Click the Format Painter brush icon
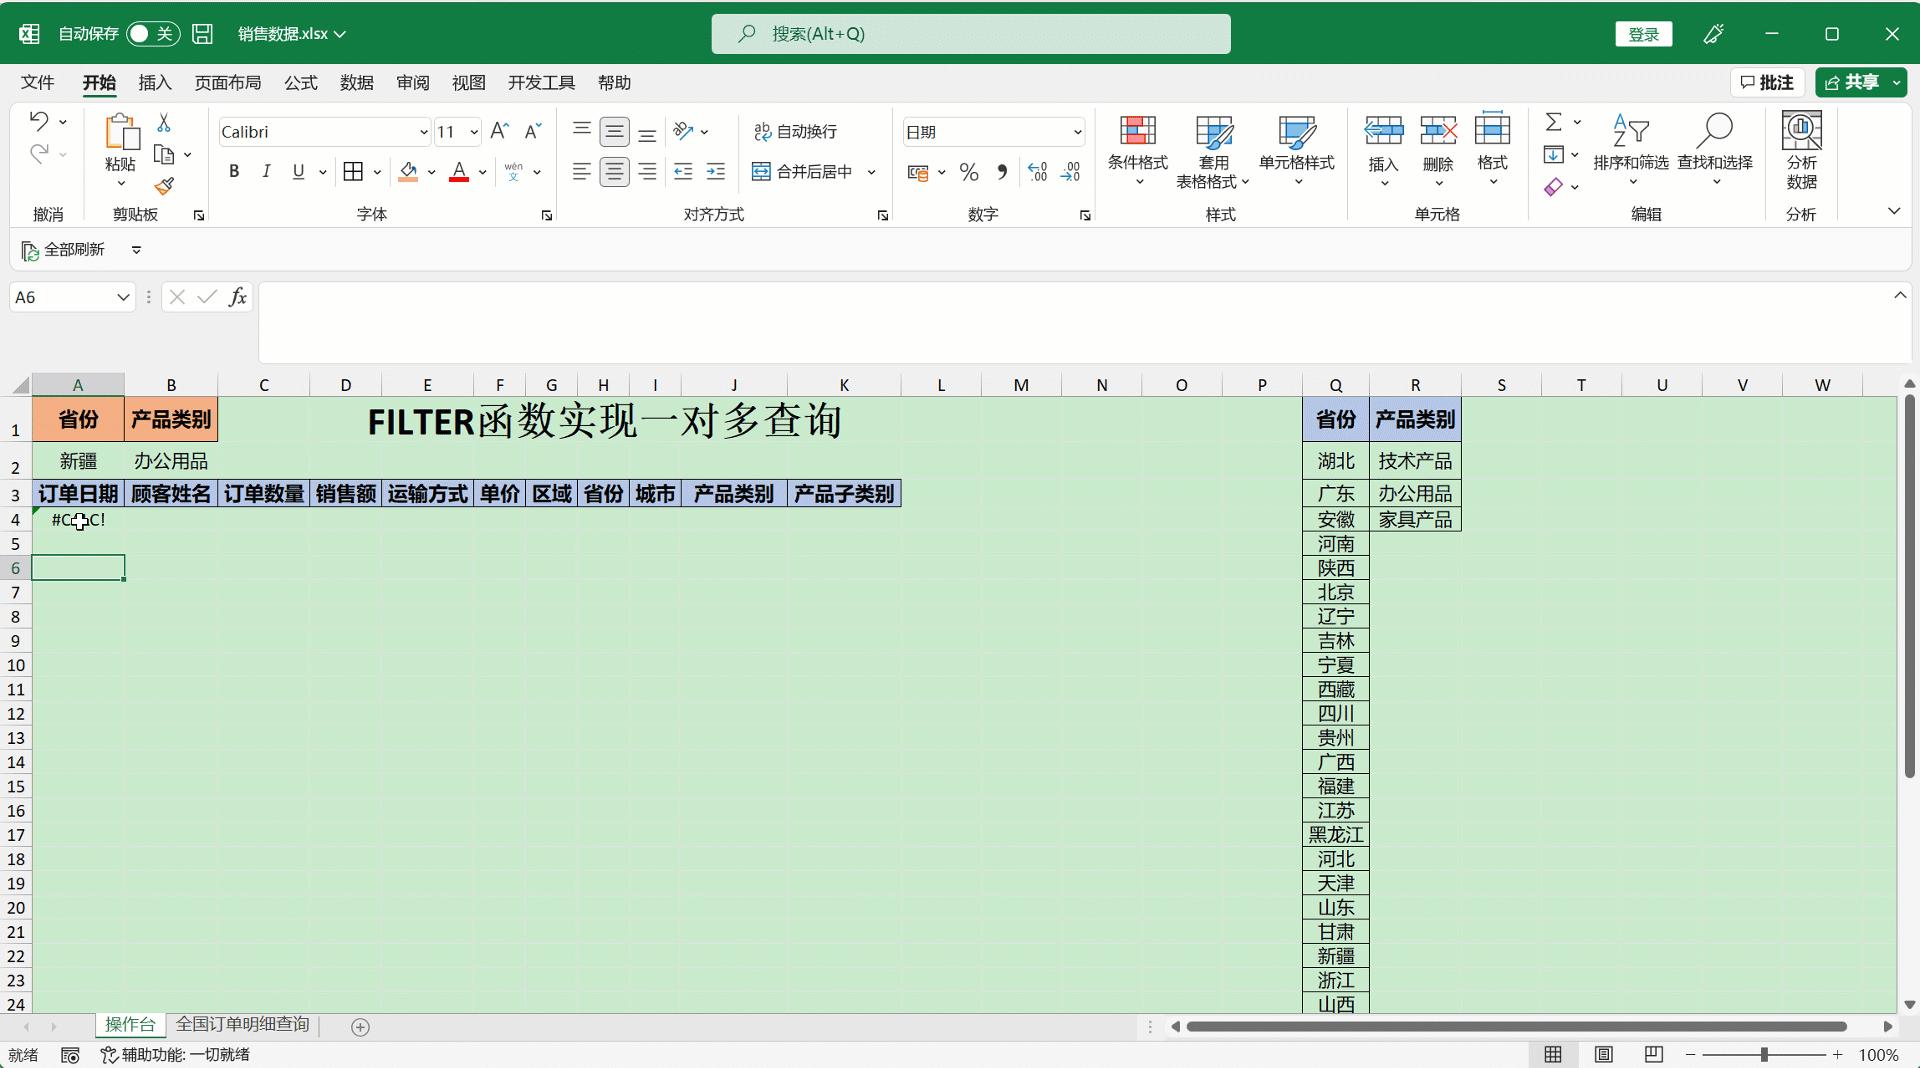This screenshot has height=1068, width=1920. pyautogui.click(x=165, y=187)
